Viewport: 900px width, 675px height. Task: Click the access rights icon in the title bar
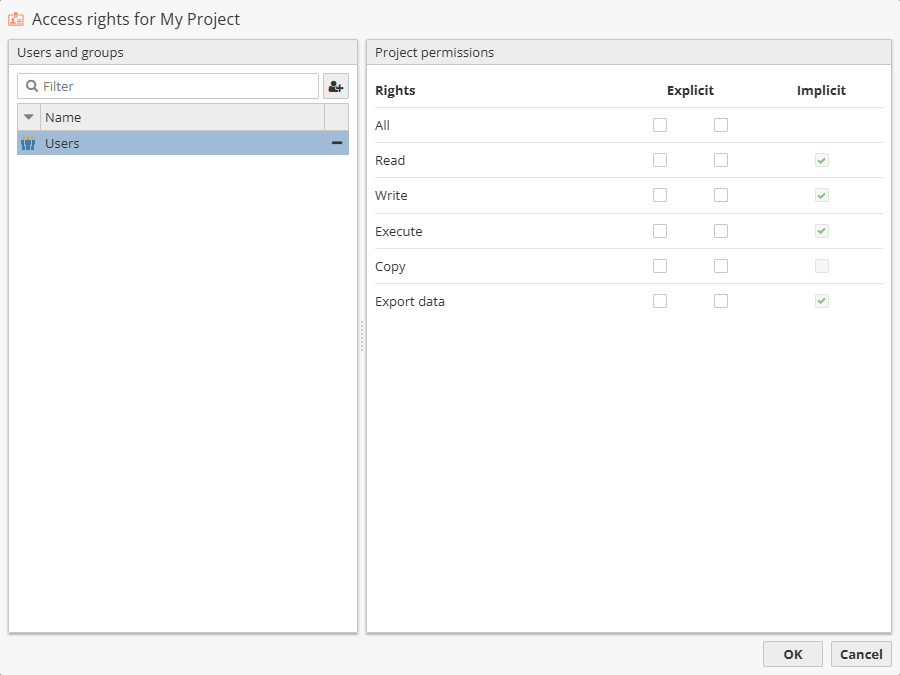(15, 18)
